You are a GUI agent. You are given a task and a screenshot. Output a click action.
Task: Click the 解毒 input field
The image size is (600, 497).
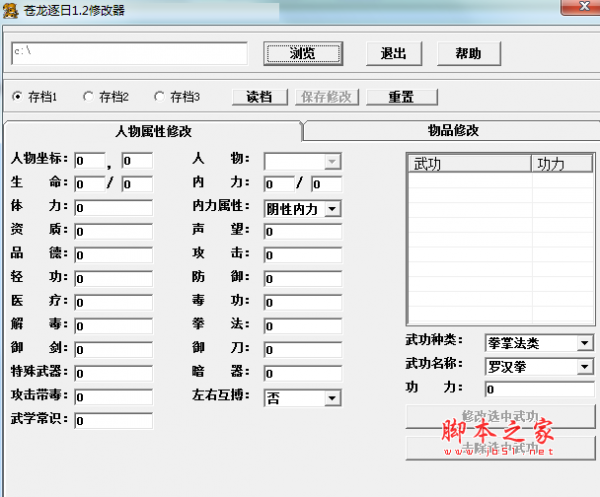click(x=114, y=326)
